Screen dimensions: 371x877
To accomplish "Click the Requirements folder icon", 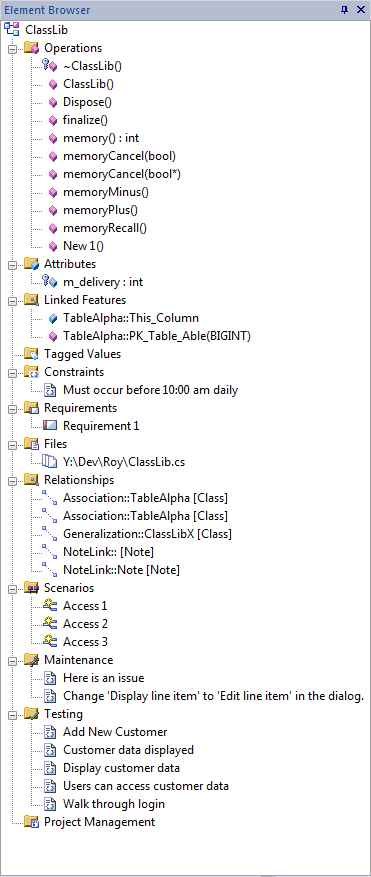I will pos(31,408).
